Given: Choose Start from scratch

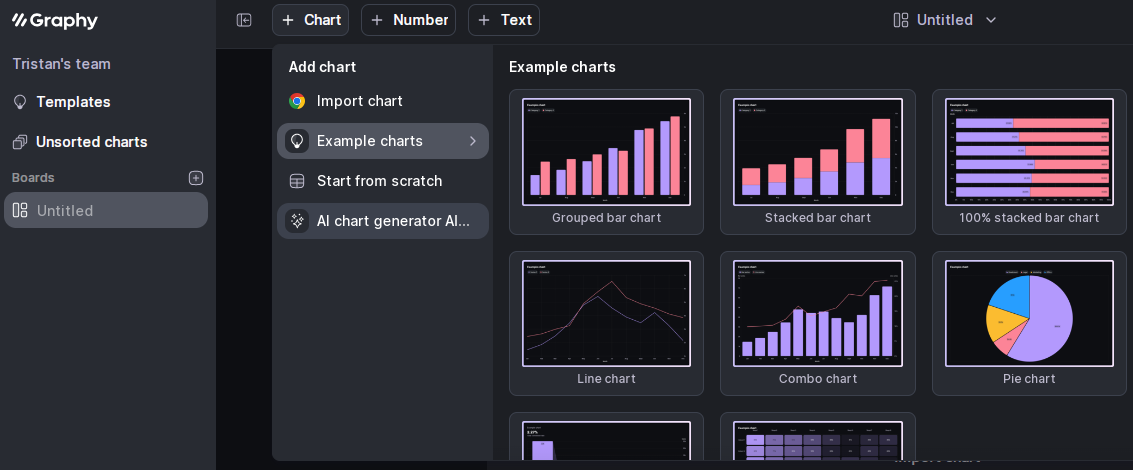Looking at the screenshot, I should (x=383, y=181).
